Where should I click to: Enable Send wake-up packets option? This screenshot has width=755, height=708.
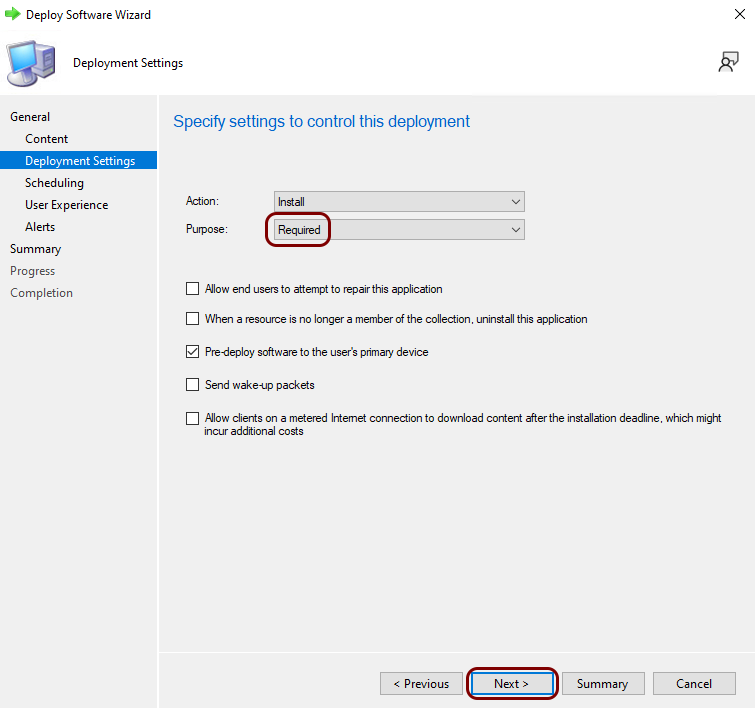pos(193,384)
